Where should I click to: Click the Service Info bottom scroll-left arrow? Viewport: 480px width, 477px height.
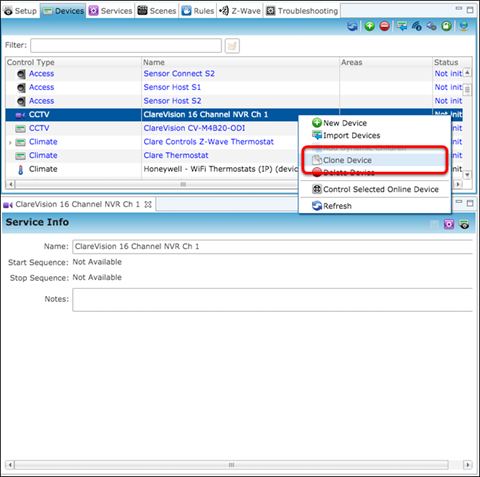(x=10, y=465)
